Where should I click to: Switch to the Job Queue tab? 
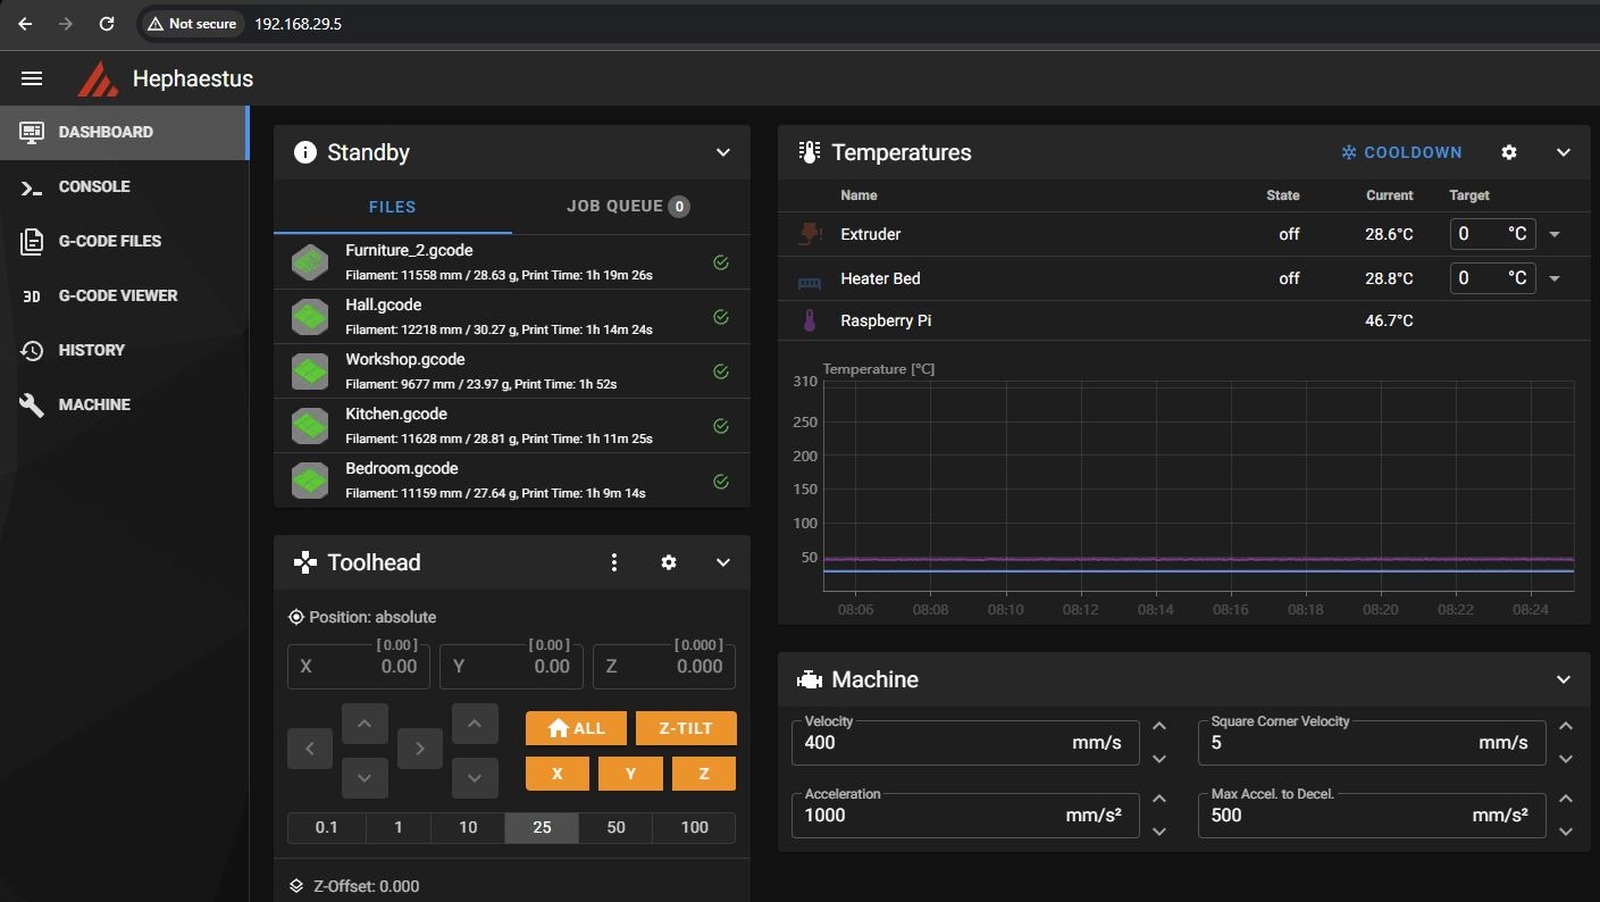coord(627,206)
